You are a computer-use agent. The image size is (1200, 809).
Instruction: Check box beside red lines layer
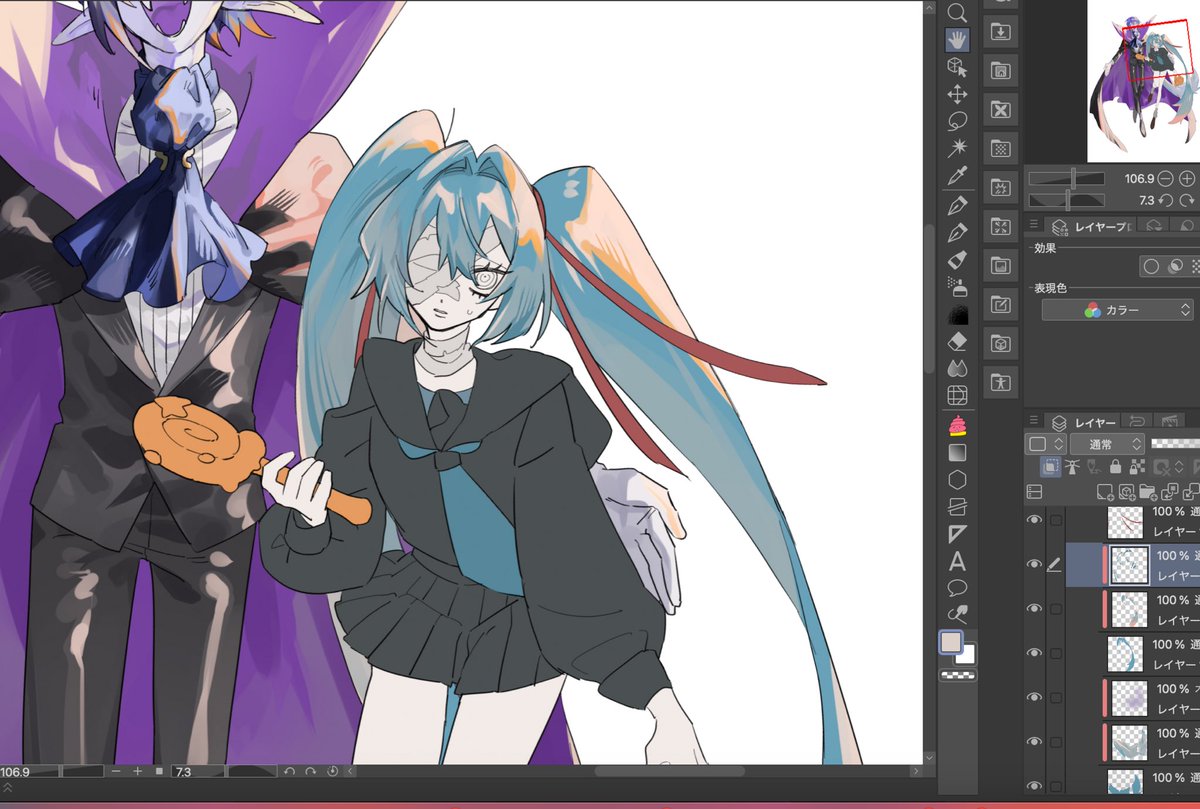1055,520
